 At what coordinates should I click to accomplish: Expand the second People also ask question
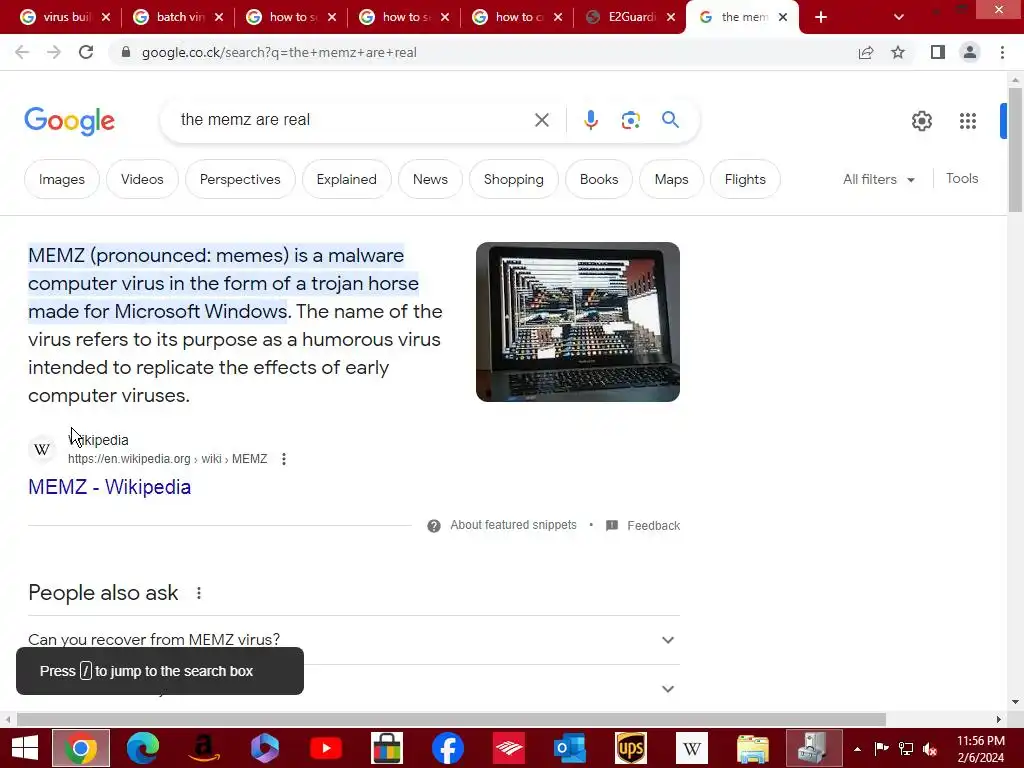point(353,688)
